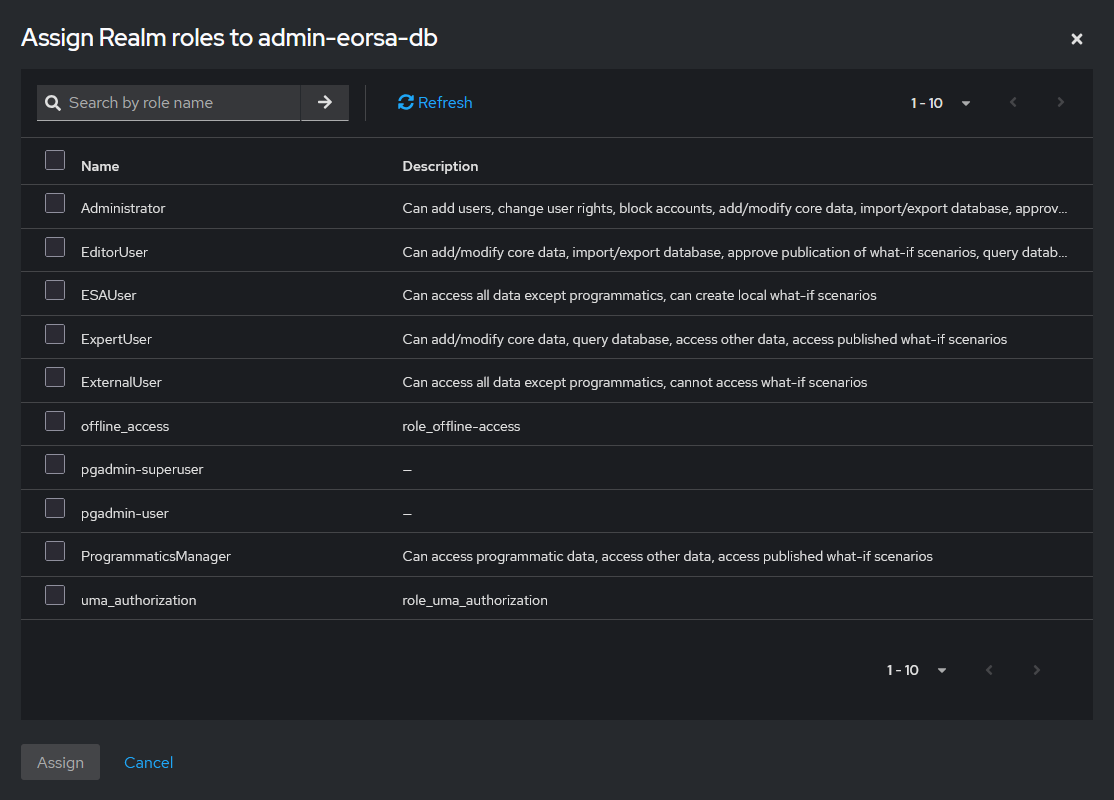Screen dimensions: 1114x800
Task: Go to previous page in top pagination
Action: click(1013, 102)
